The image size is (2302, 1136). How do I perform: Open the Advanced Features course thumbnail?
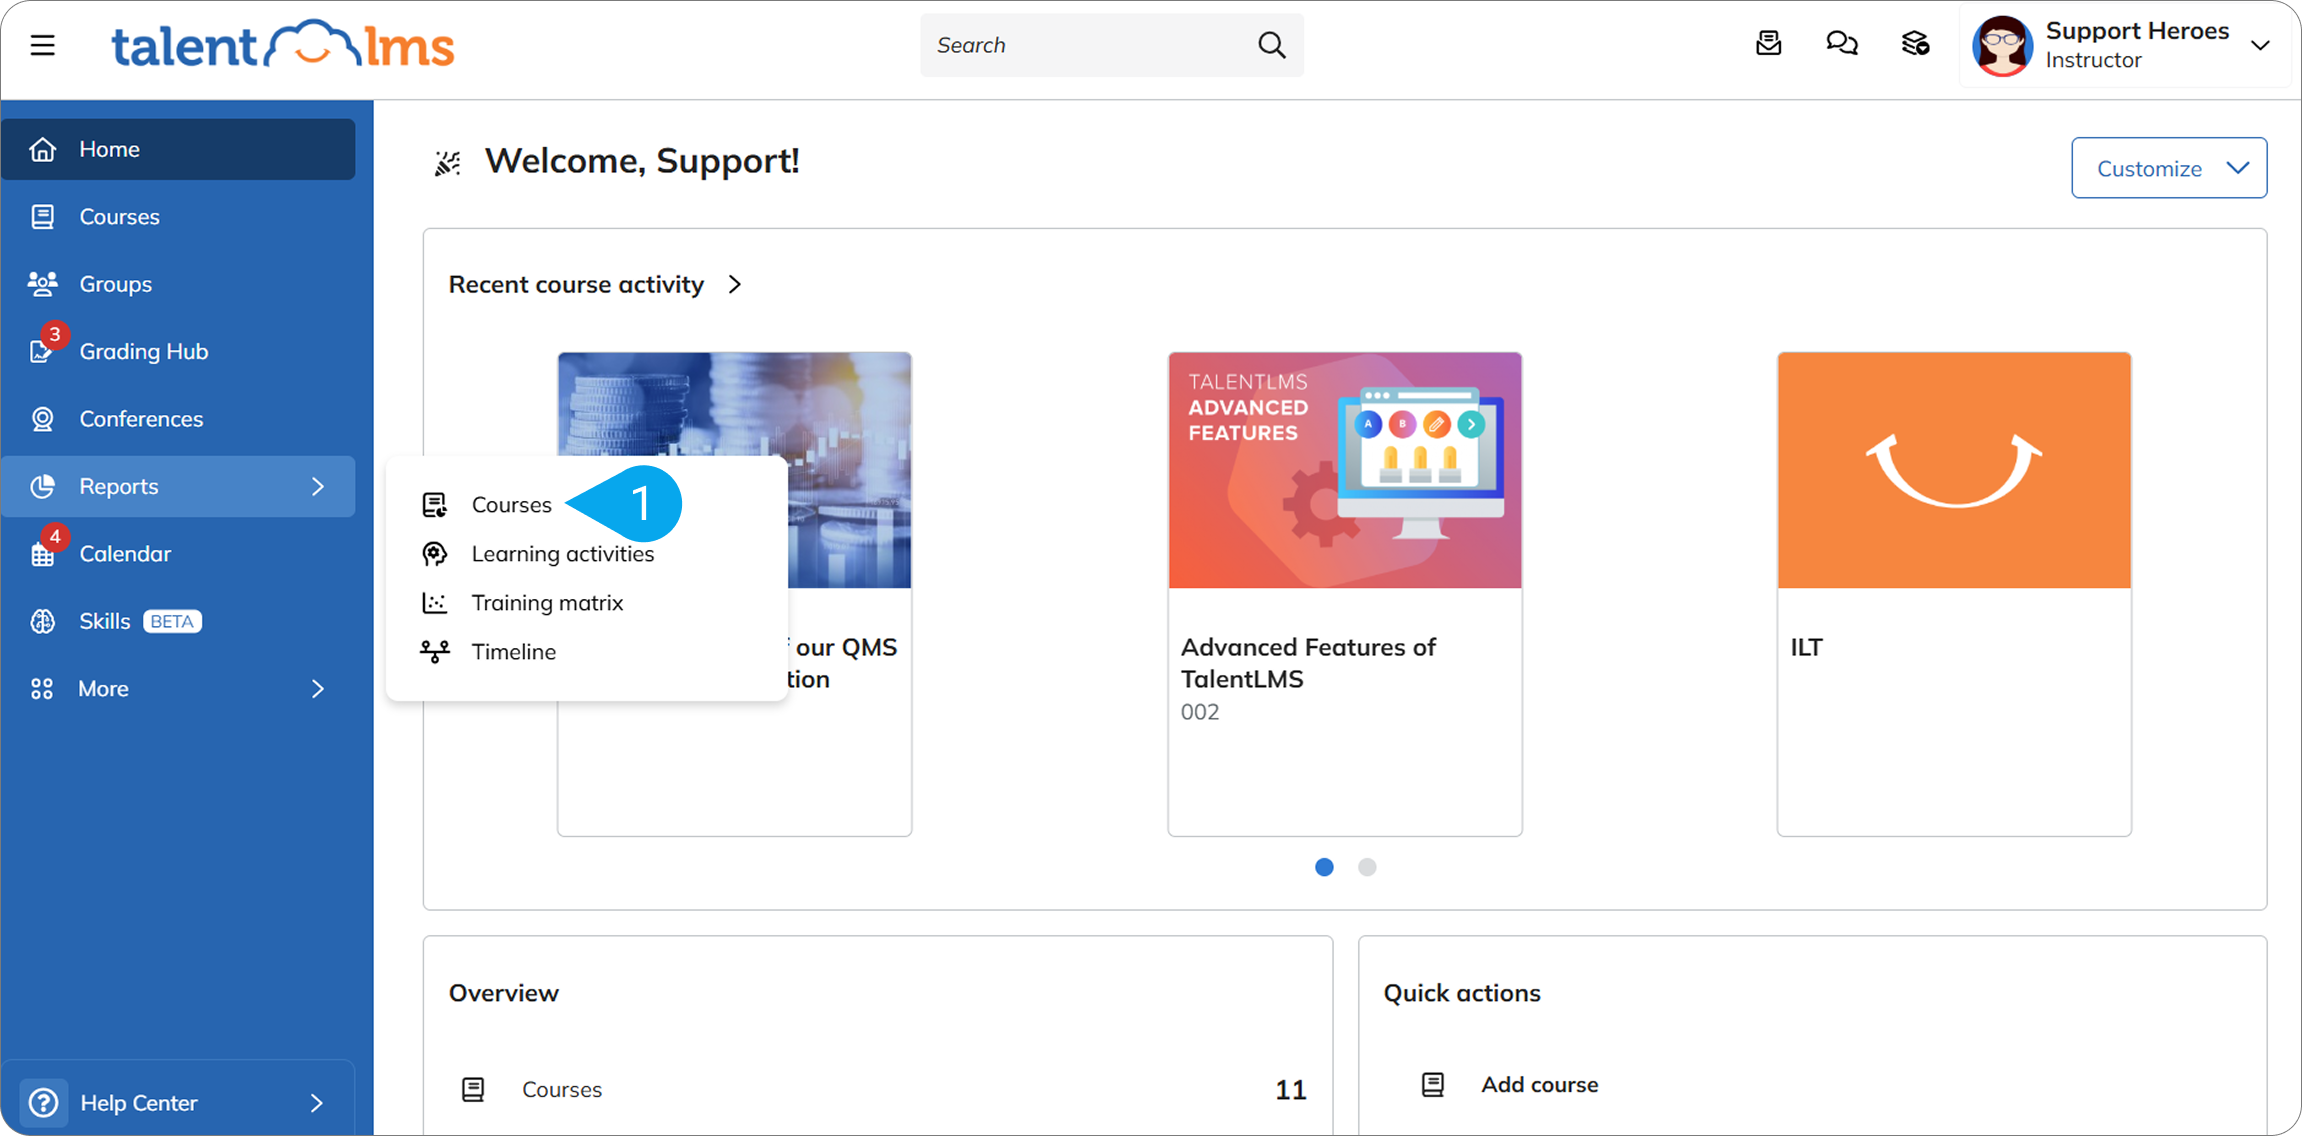tap(1345, 470)
